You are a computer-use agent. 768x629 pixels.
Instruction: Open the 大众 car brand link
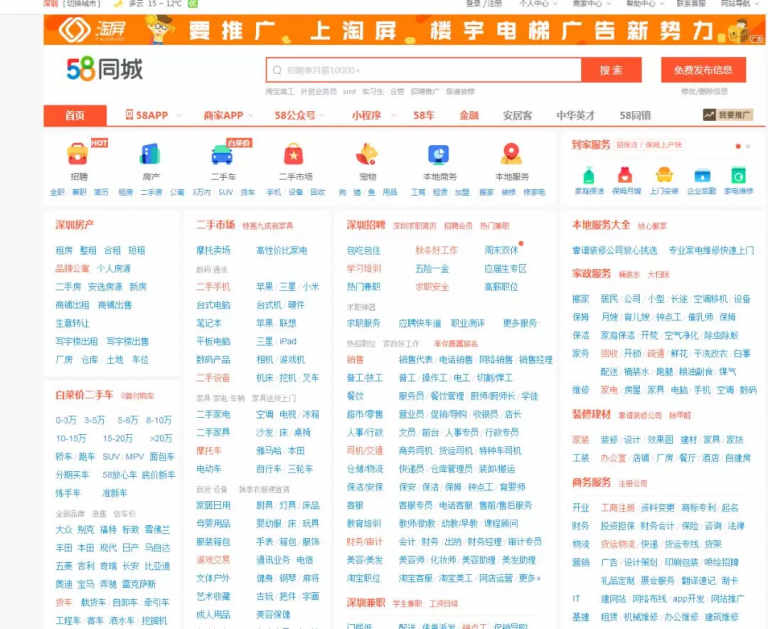pos(64,530)
